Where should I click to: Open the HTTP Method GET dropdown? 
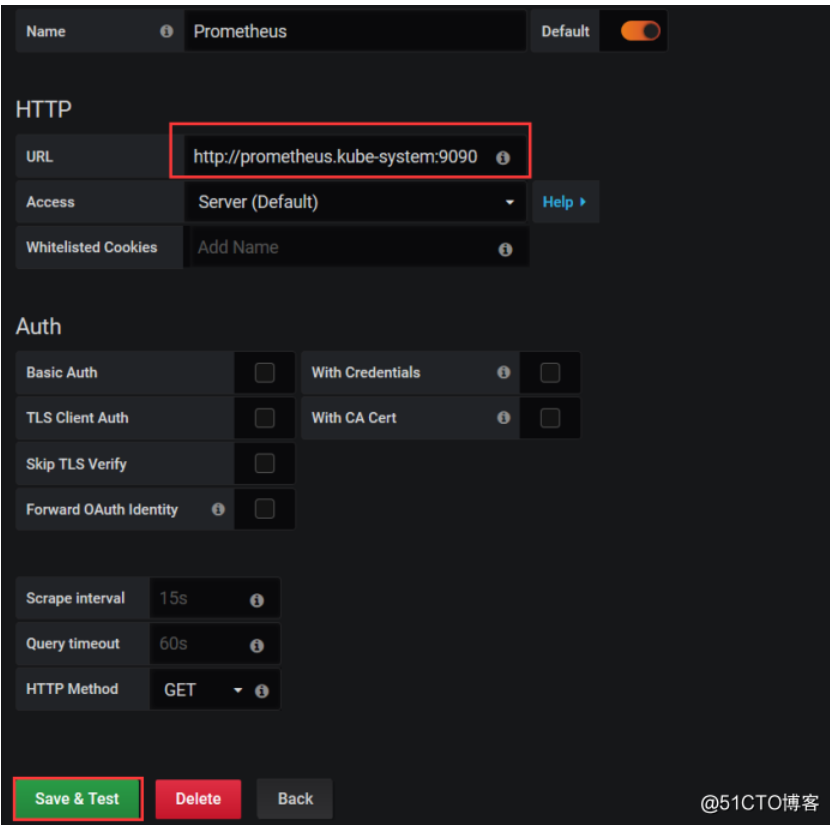204,690
